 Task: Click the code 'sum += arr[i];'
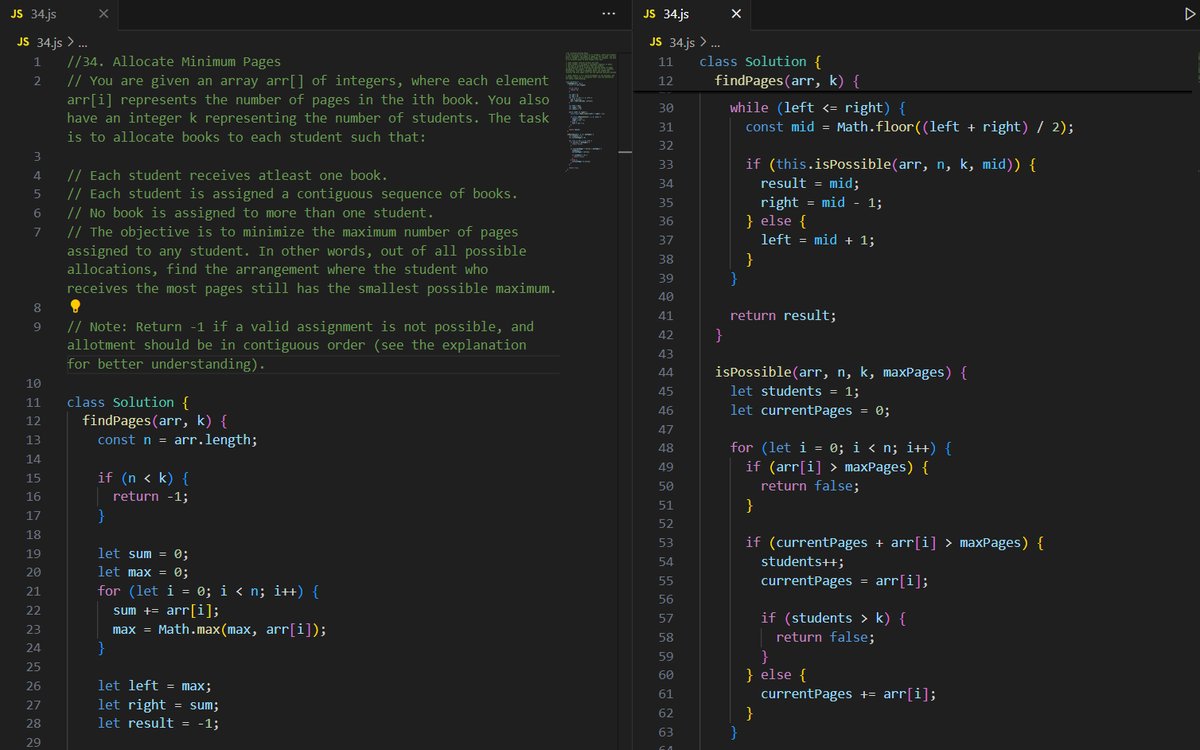click(x=167, y=610)
